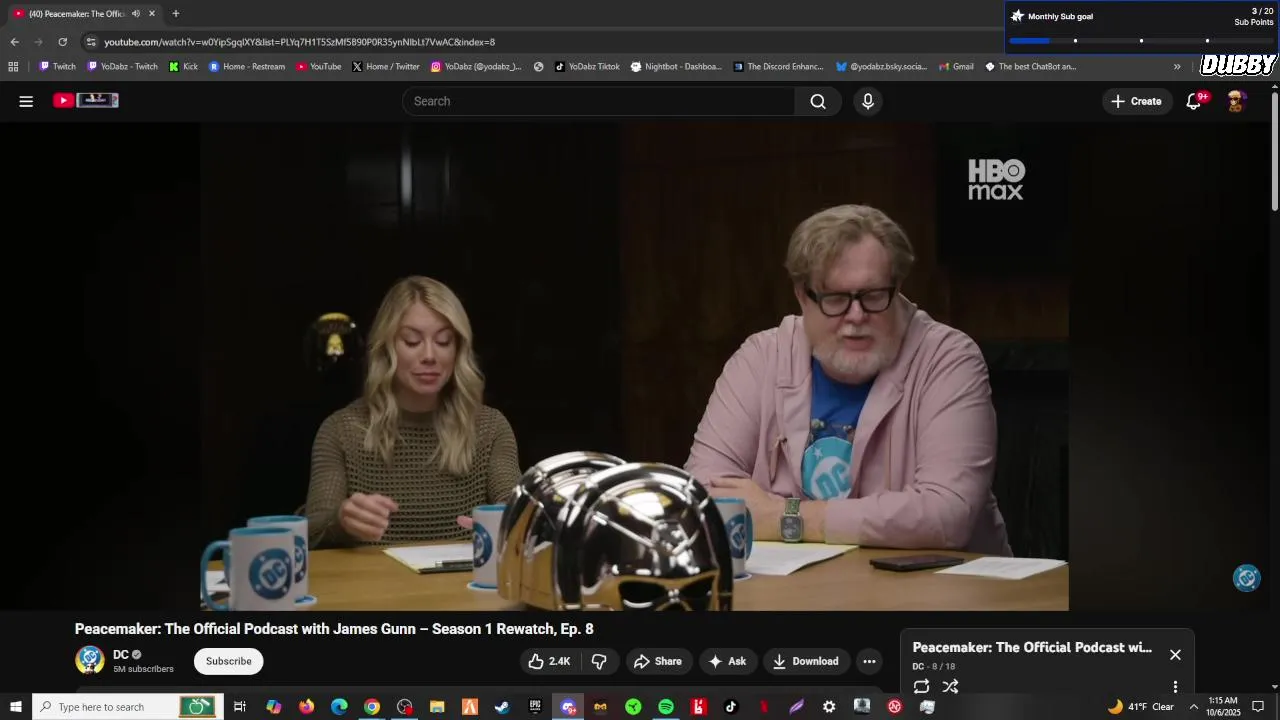Show hidden system tray icons
The height and width of the screenshot is (720, 1280).
[x=1193, y=707]
